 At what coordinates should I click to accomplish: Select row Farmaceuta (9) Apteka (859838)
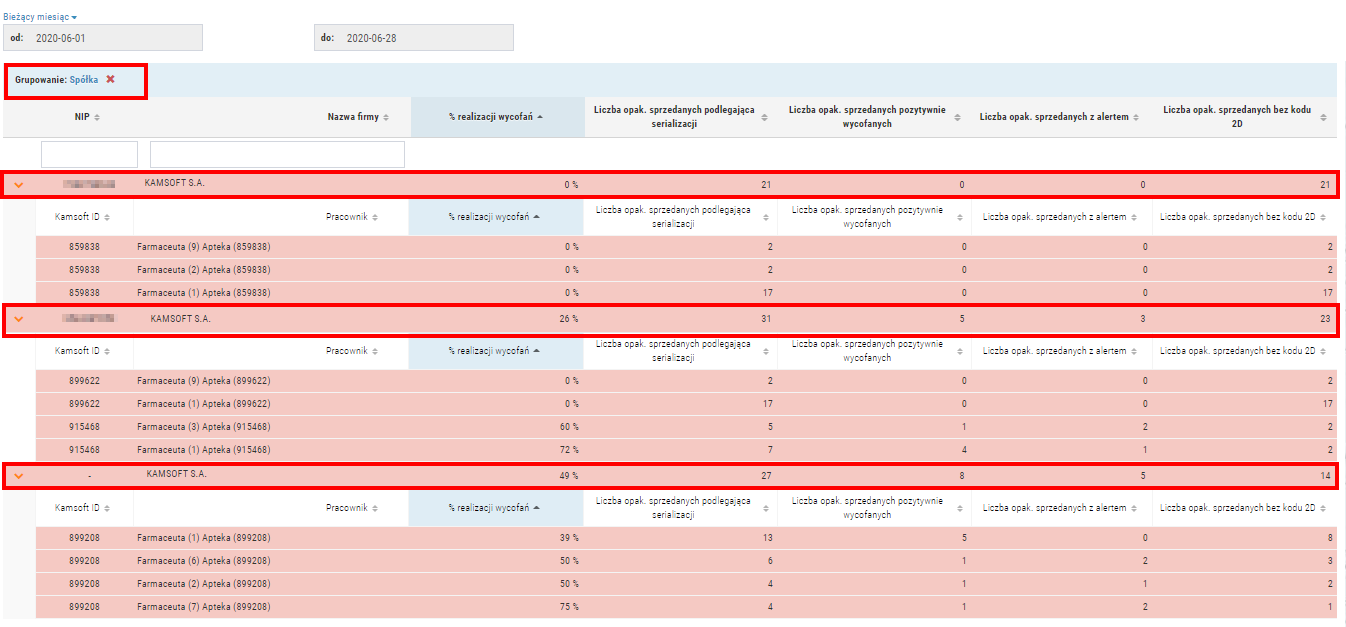[x=204, y=247]
